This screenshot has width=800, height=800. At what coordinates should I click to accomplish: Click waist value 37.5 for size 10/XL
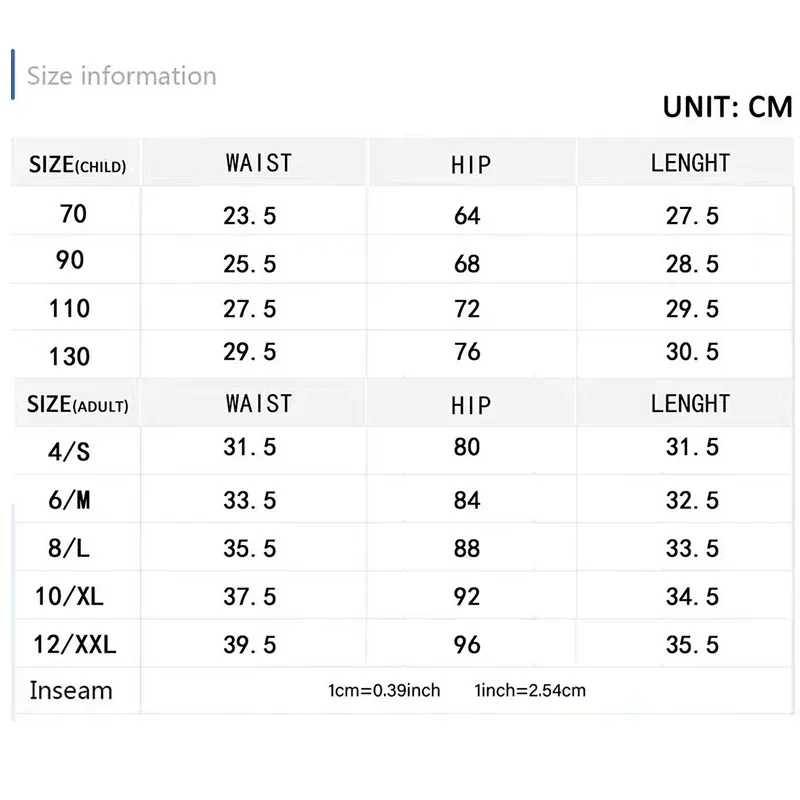(250, 597)
